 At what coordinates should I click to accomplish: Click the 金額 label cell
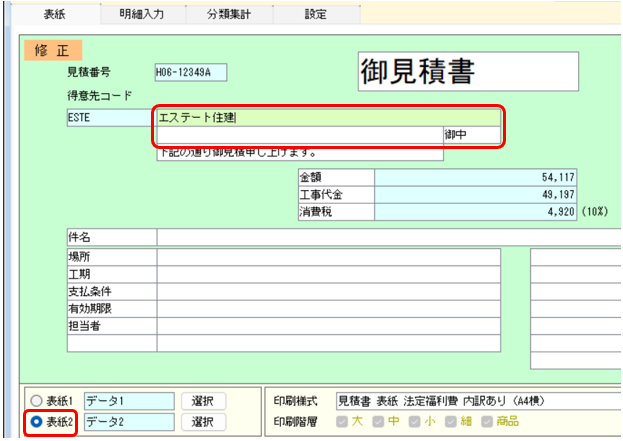click(337, 177)
